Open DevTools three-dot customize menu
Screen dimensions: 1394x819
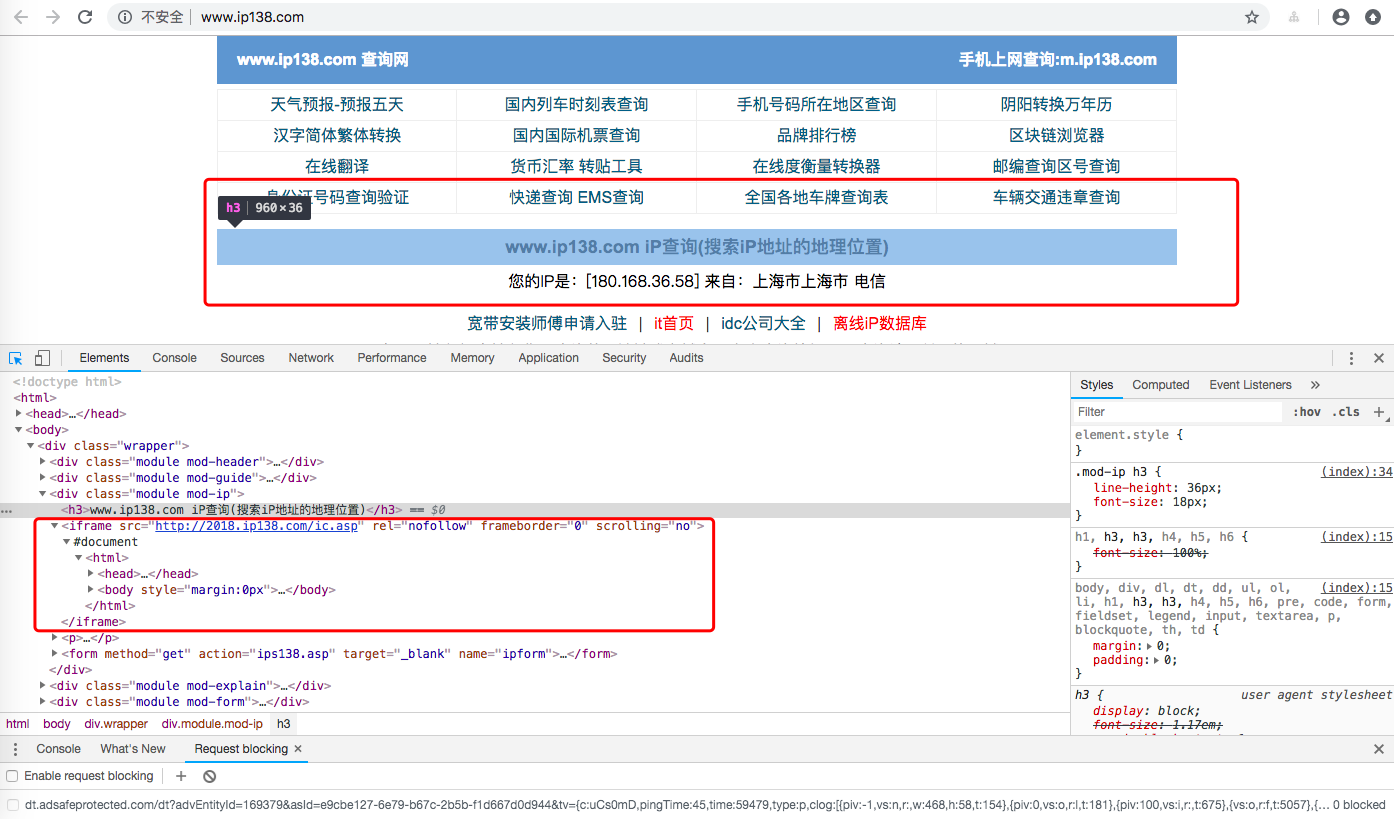(x=1351, y=358)
